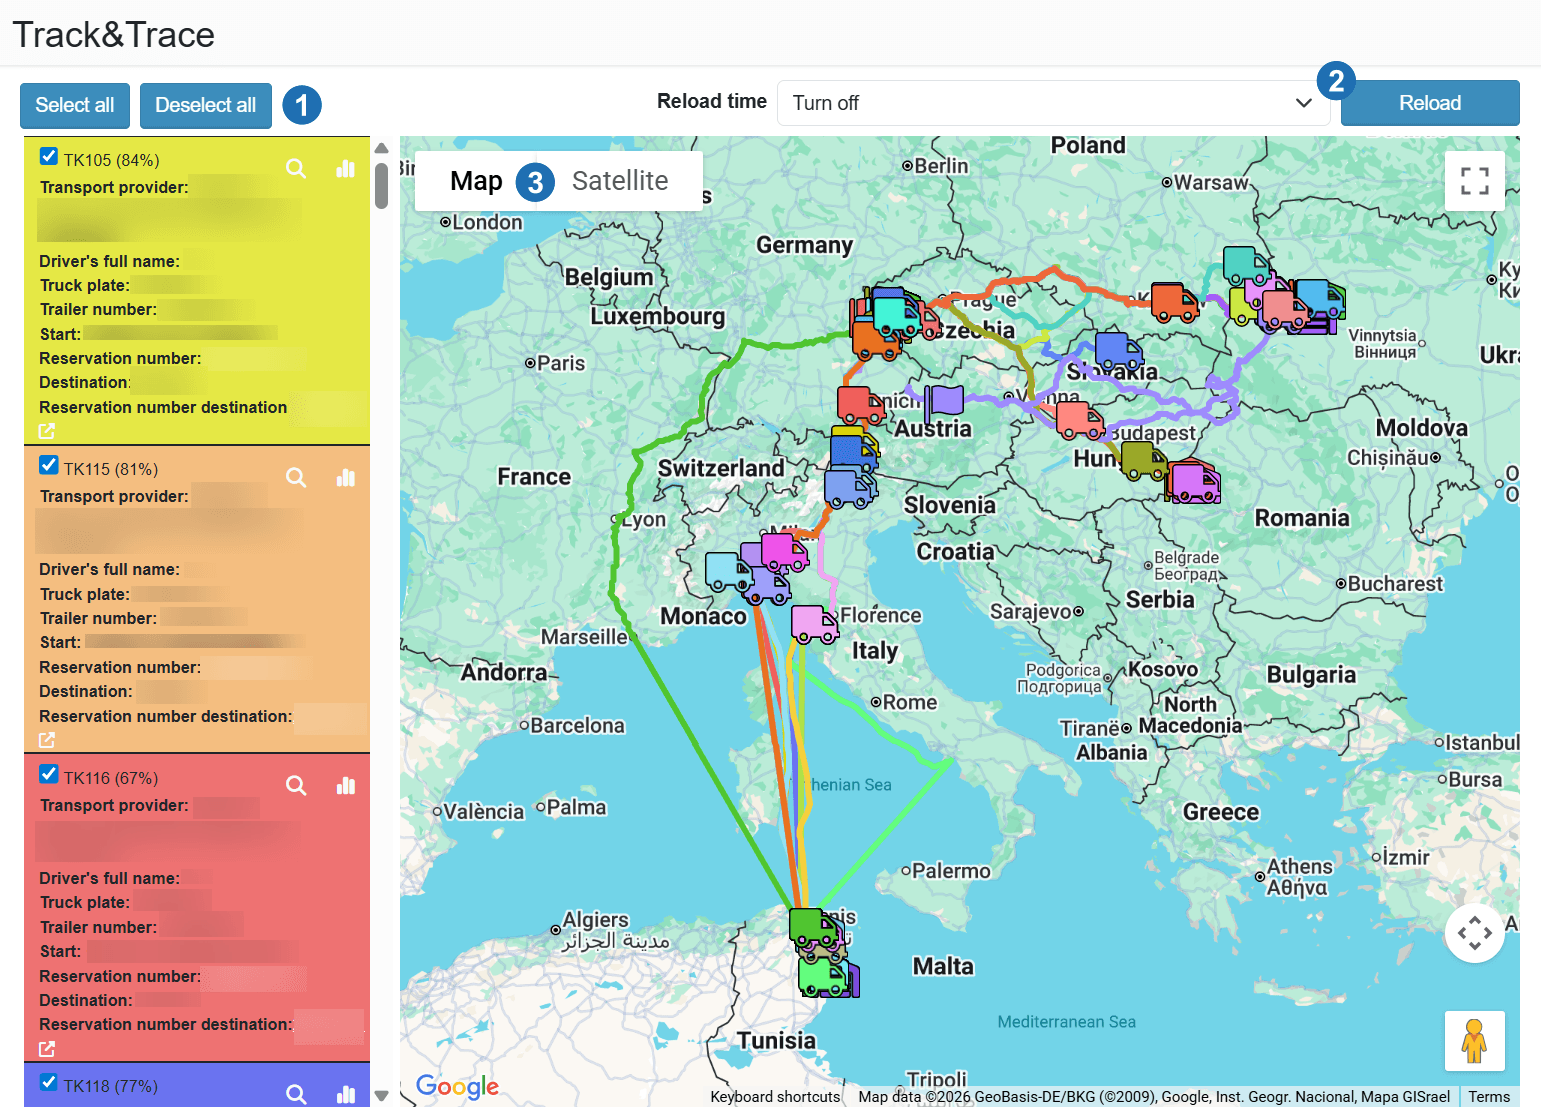Open the bar chart icon for TK115
The height and width of the screenshot is (1112, 1541).
pos(346,477)
